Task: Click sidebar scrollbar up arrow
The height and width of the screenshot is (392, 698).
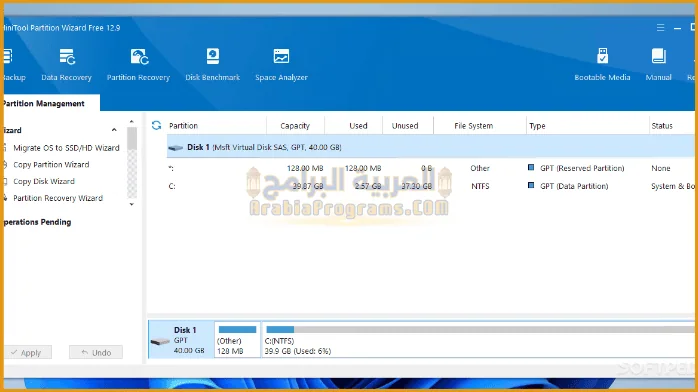Action: [x=131, y=121]
